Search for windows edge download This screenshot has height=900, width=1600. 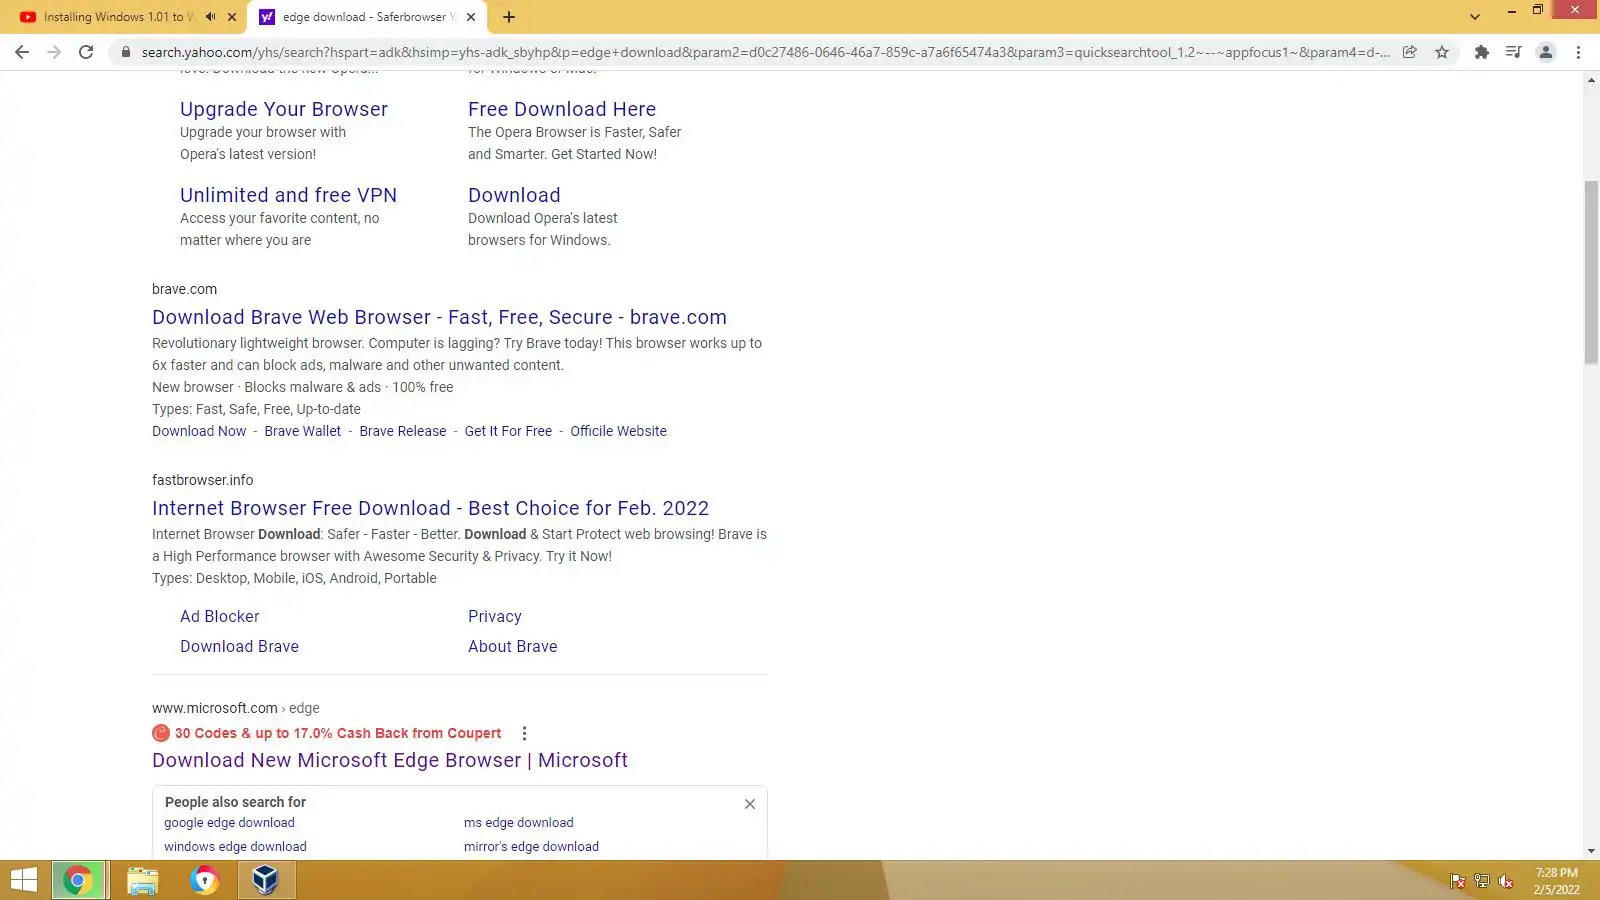pos(235,847)
